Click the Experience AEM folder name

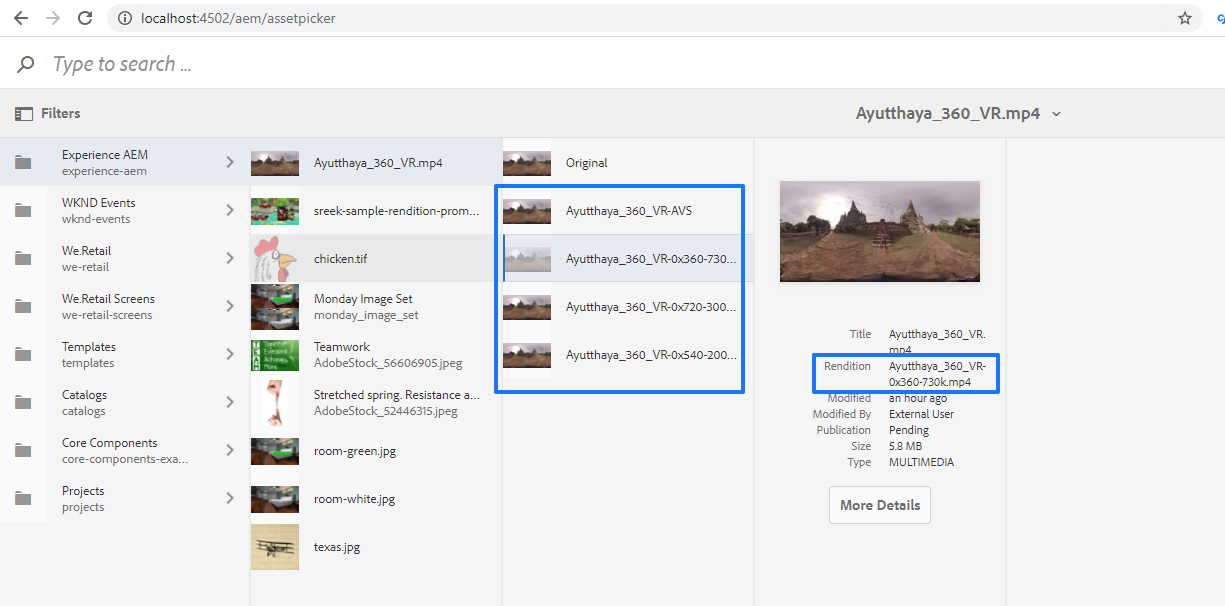point(105,155)
